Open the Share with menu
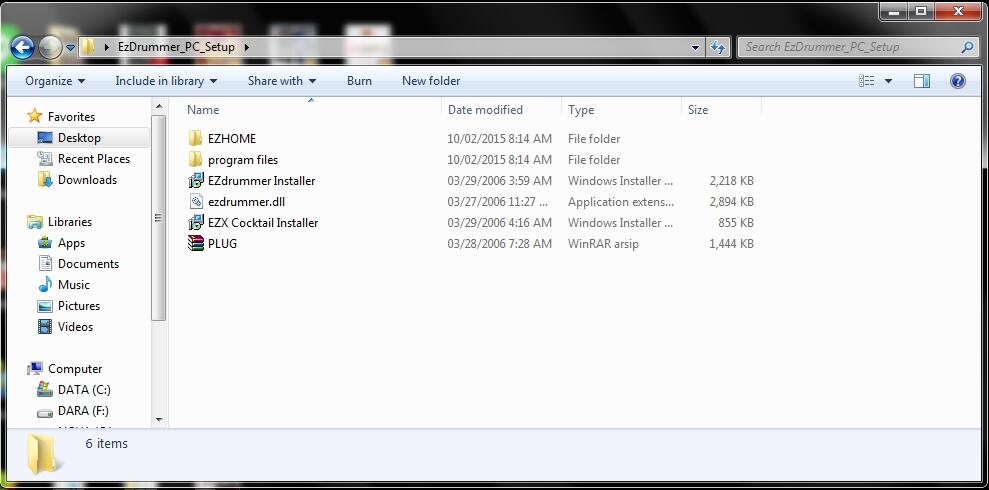 [282, 81]
